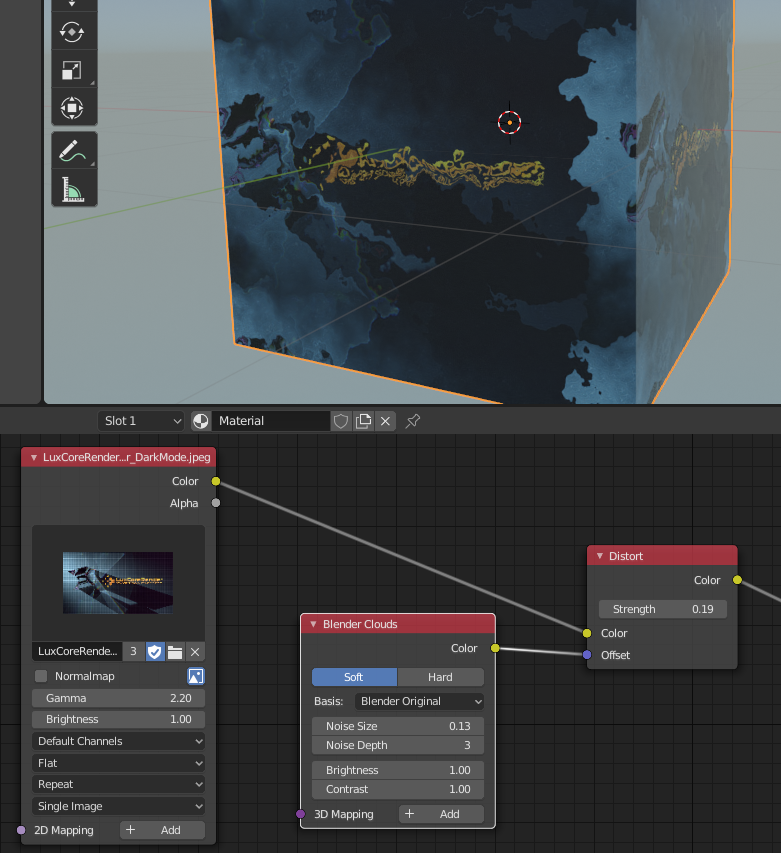Edit the LuxCoreRende... image name field
The image size is (781, 853).
(x=77, y=651)
